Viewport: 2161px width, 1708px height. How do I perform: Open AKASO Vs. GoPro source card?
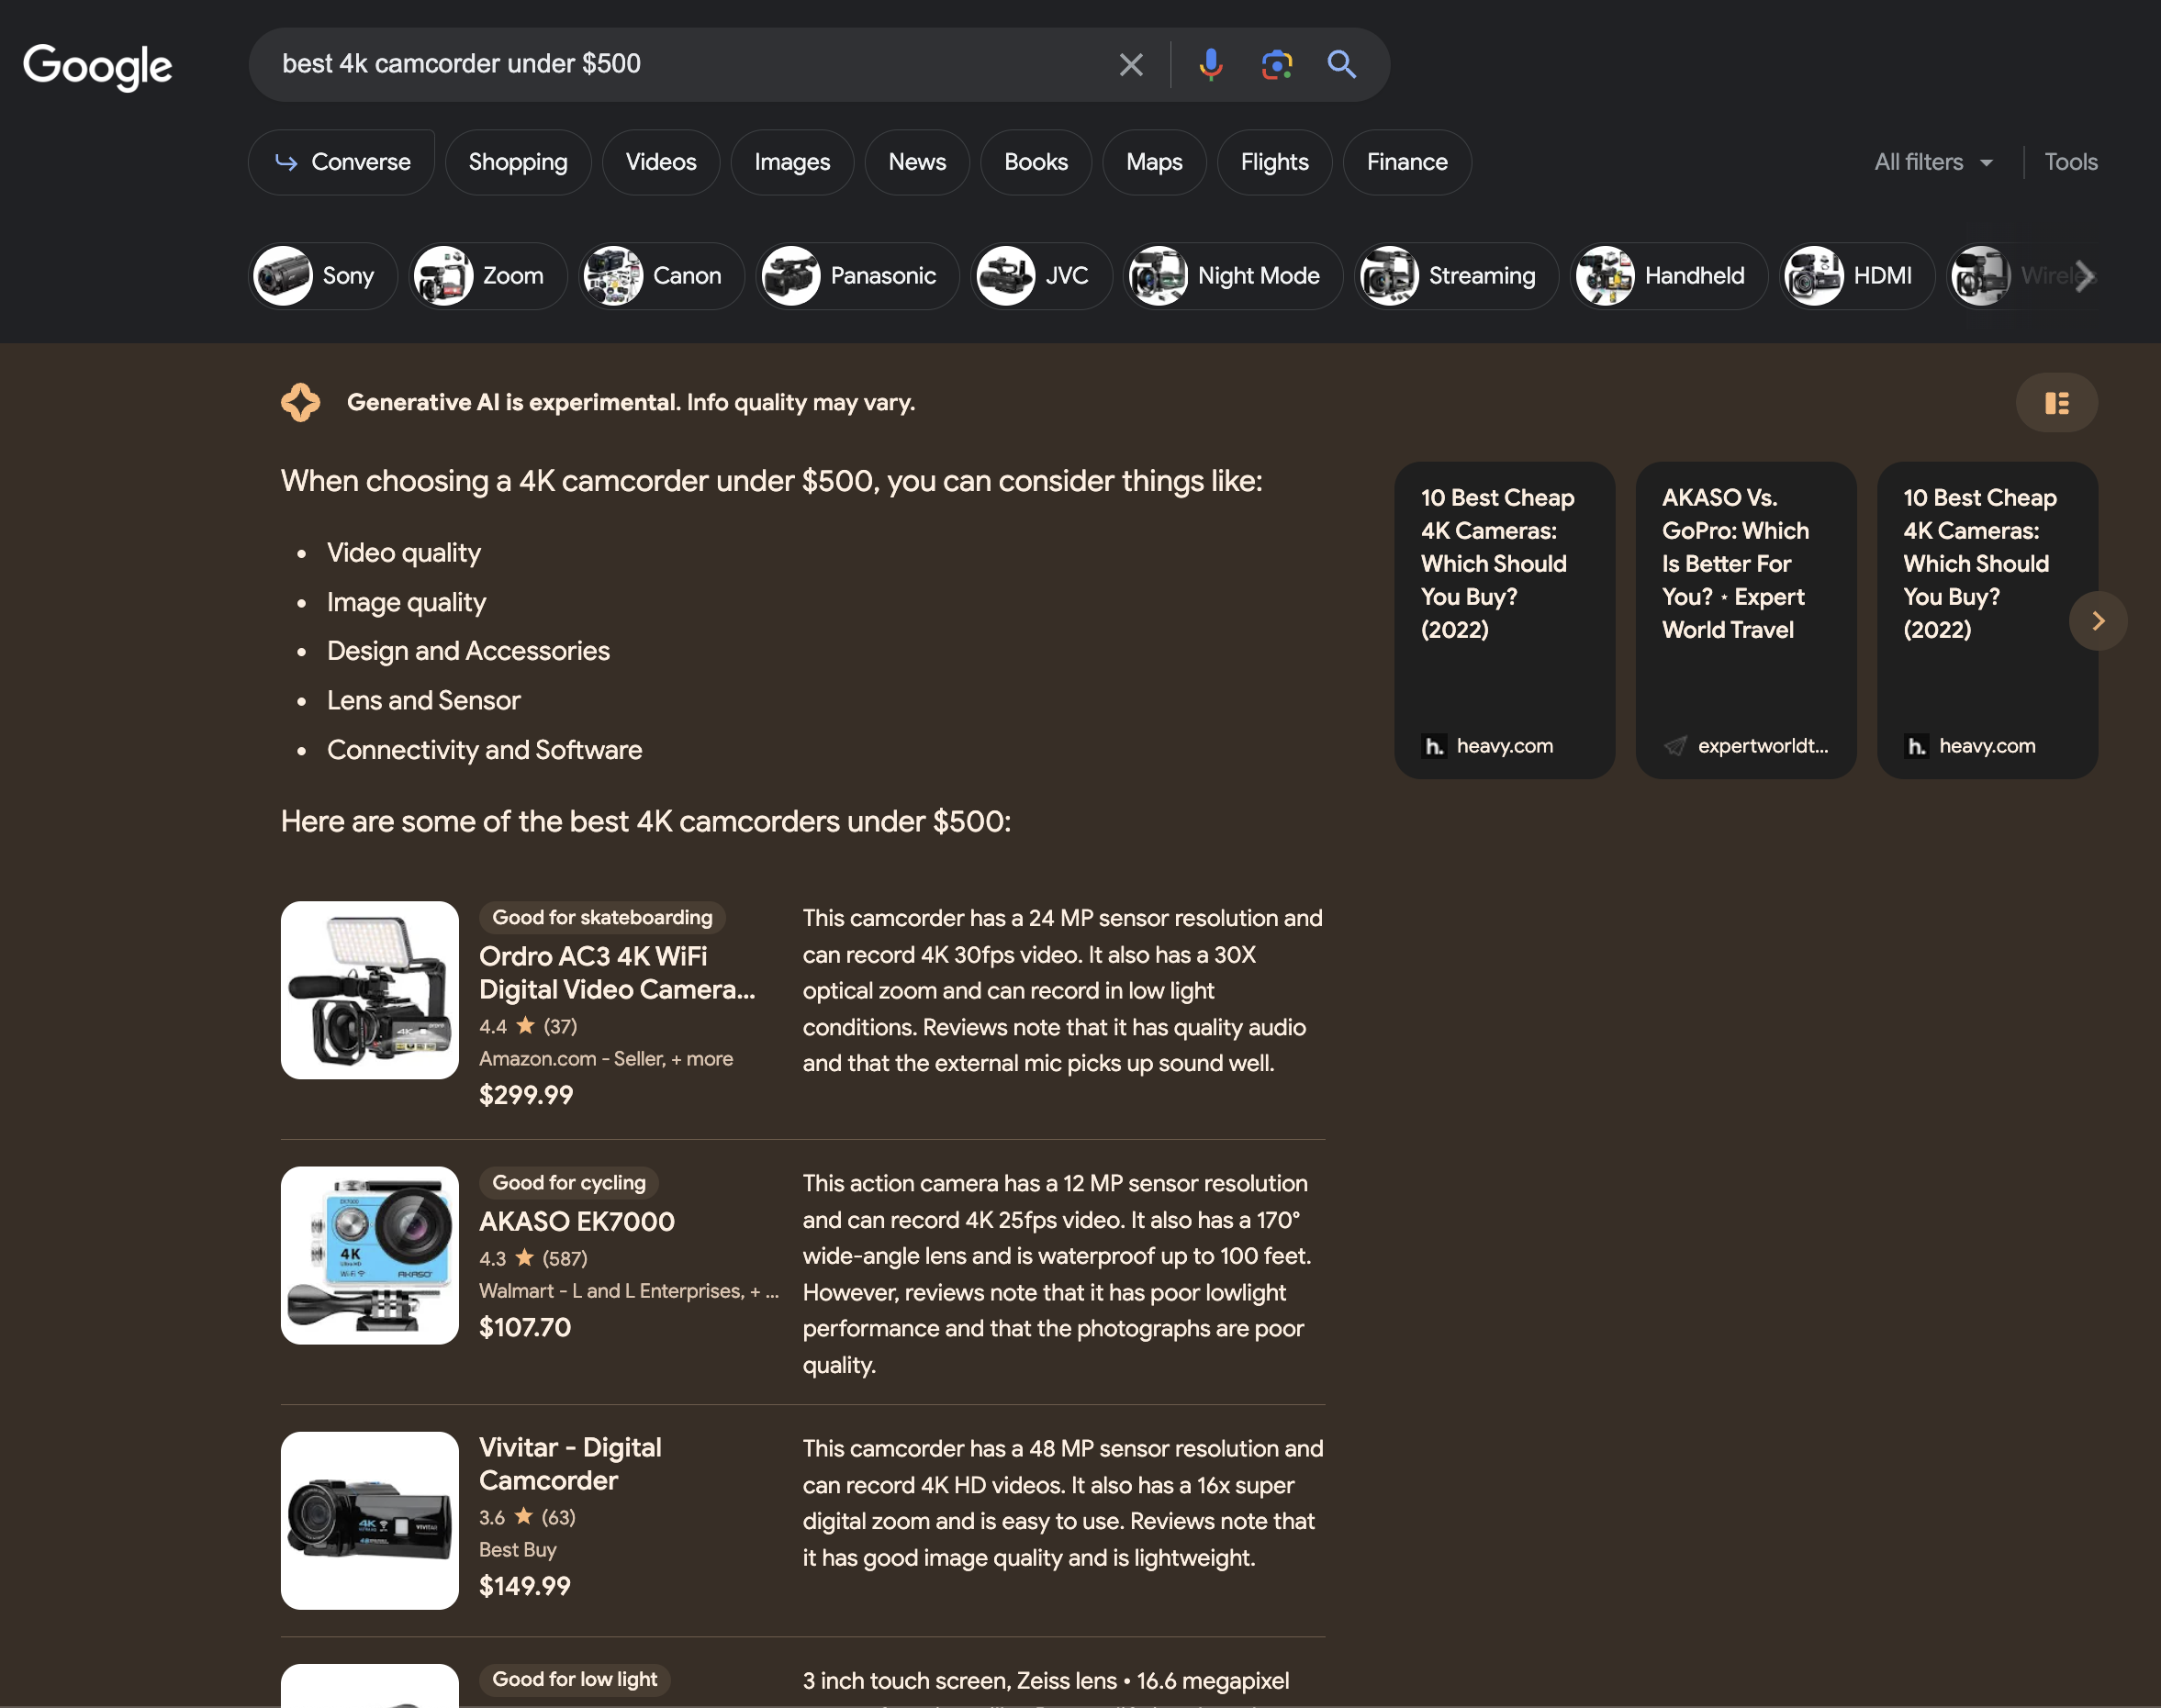click(x=1745, y=620)
